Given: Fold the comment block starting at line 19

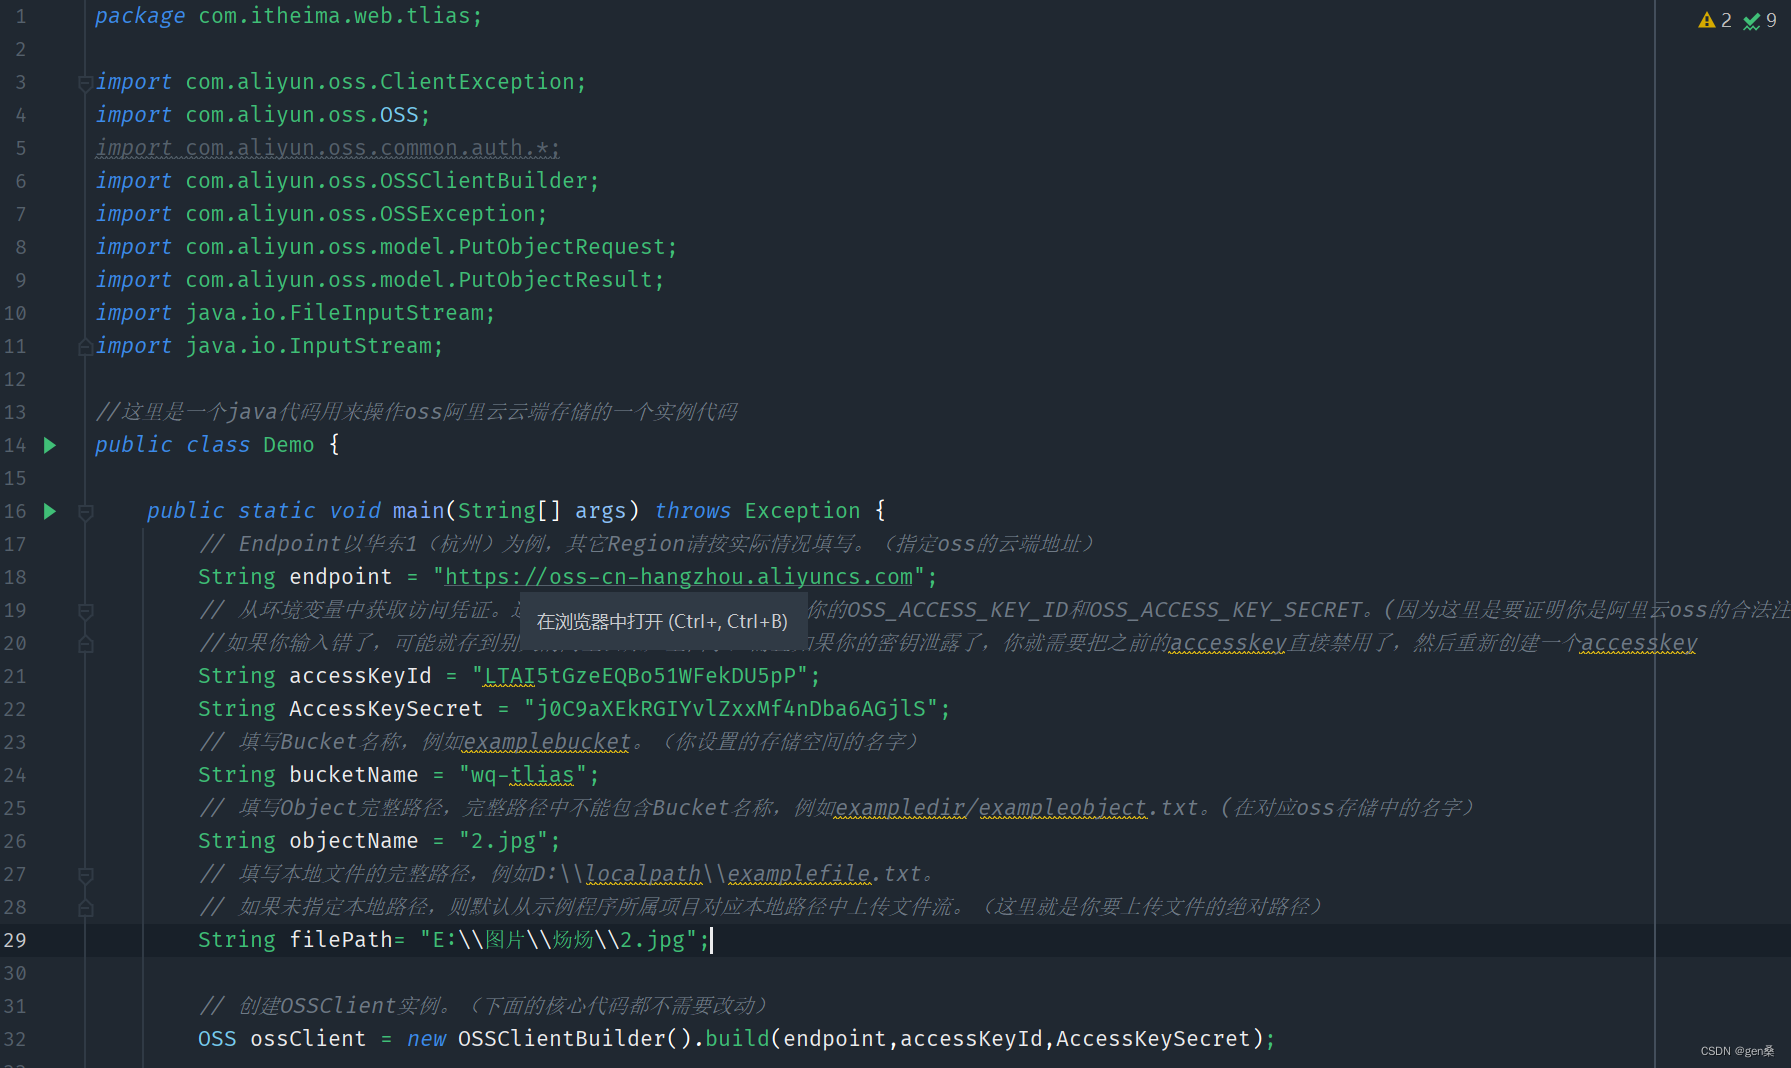Looking at the screenshot, I should pyautogui.click(x=86, y=611).
